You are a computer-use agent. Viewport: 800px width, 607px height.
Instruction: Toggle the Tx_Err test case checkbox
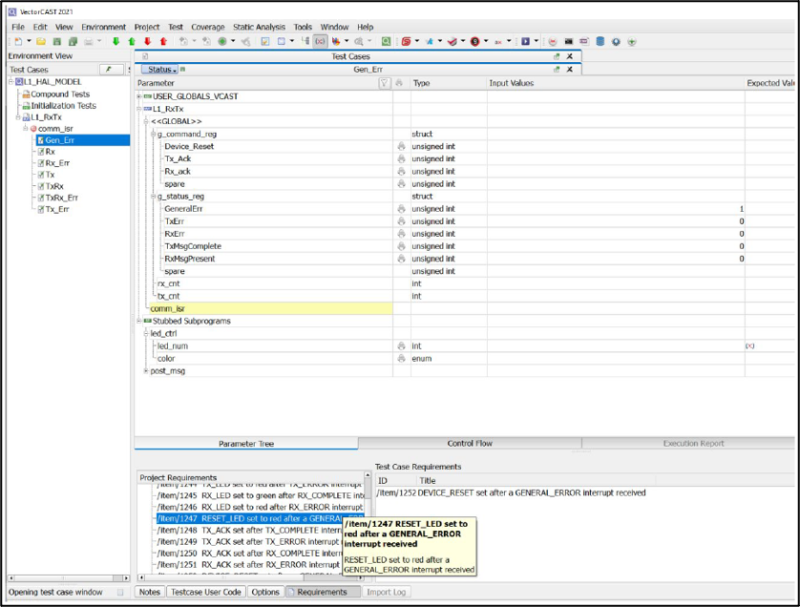[x=41, y=209]
